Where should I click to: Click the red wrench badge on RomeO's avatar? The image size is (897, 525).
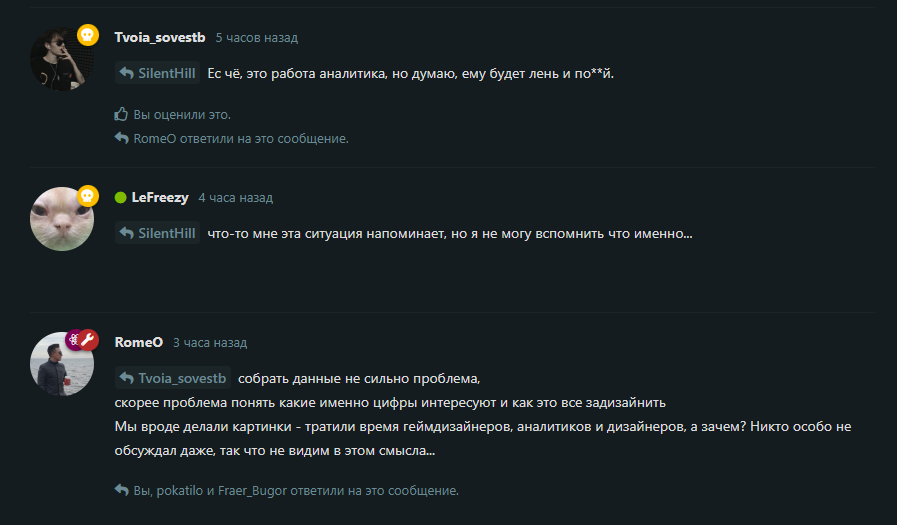pyautogui.click(x=88, y=340)
